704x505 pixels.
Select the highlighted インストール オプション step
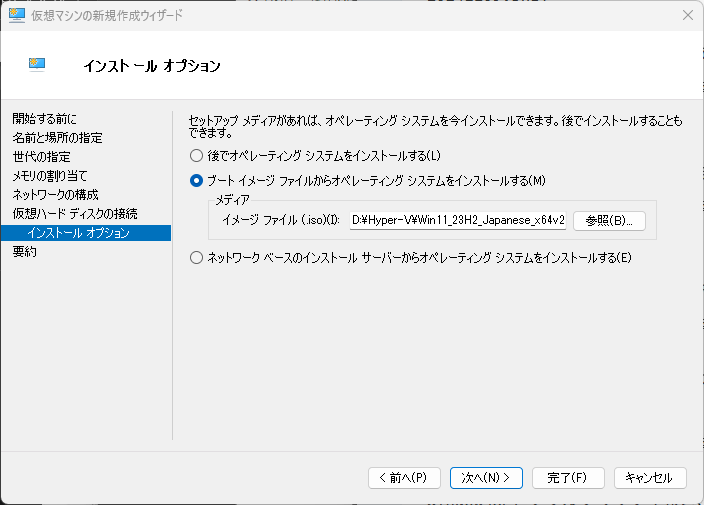pyautogui.click(x=86, y=233)
